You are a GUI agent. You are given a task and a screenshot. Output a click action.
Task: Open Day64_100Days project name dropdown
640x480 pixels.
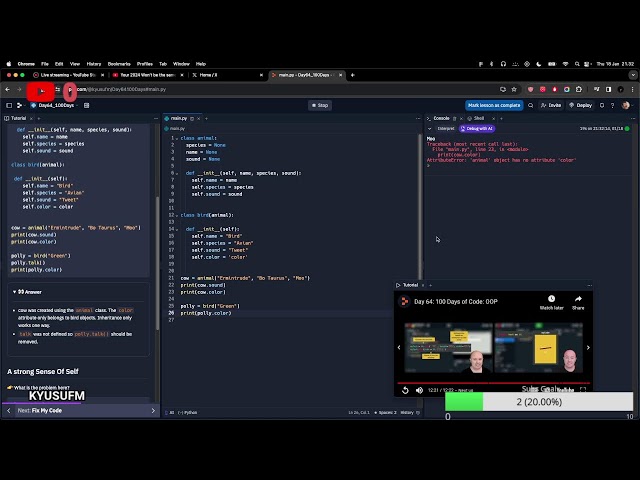pos(55,105)
